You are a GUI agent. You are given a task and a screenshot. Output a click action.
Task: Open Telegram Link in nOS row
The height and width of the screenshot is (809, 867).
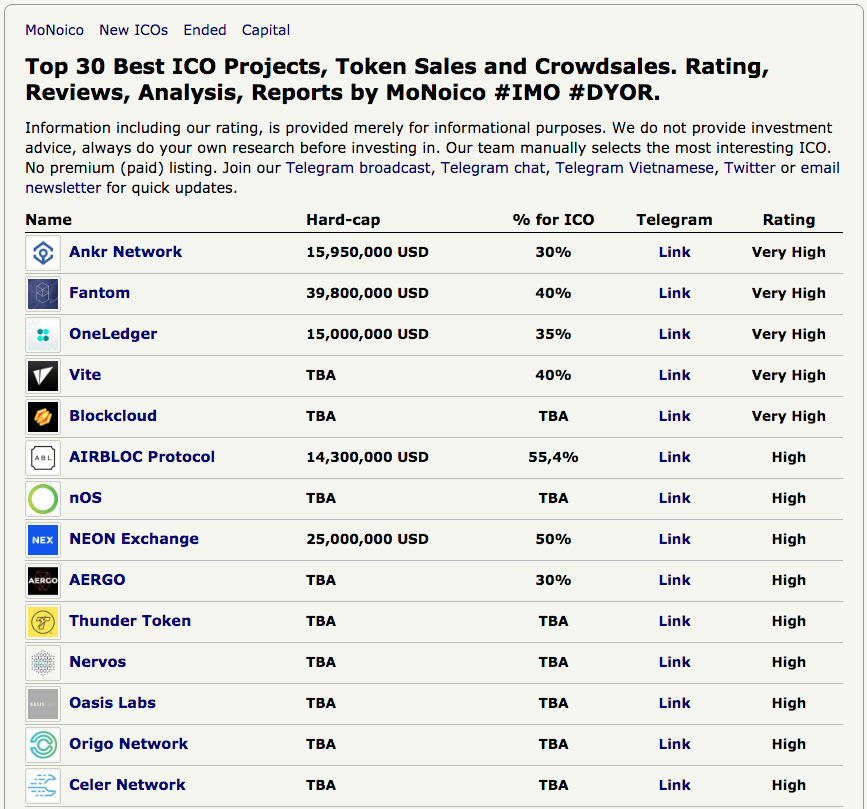[675, 498]
